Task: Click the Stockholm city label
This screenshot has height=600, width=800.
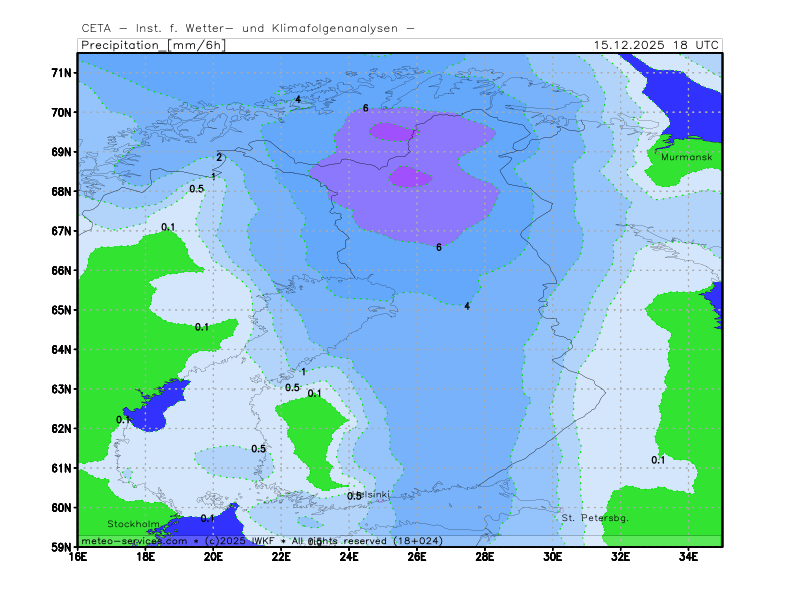Action: 133,524
